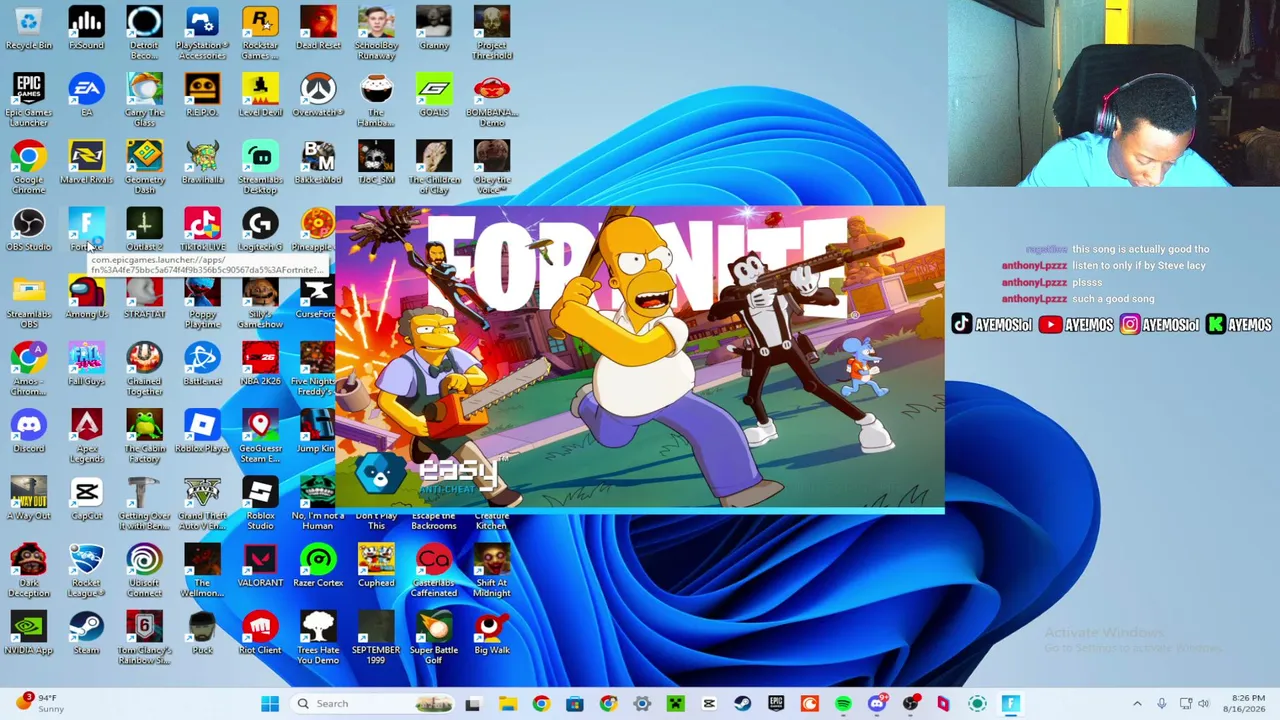Click the PlayStation Accessories desktop shortcut

click(202, 33)
